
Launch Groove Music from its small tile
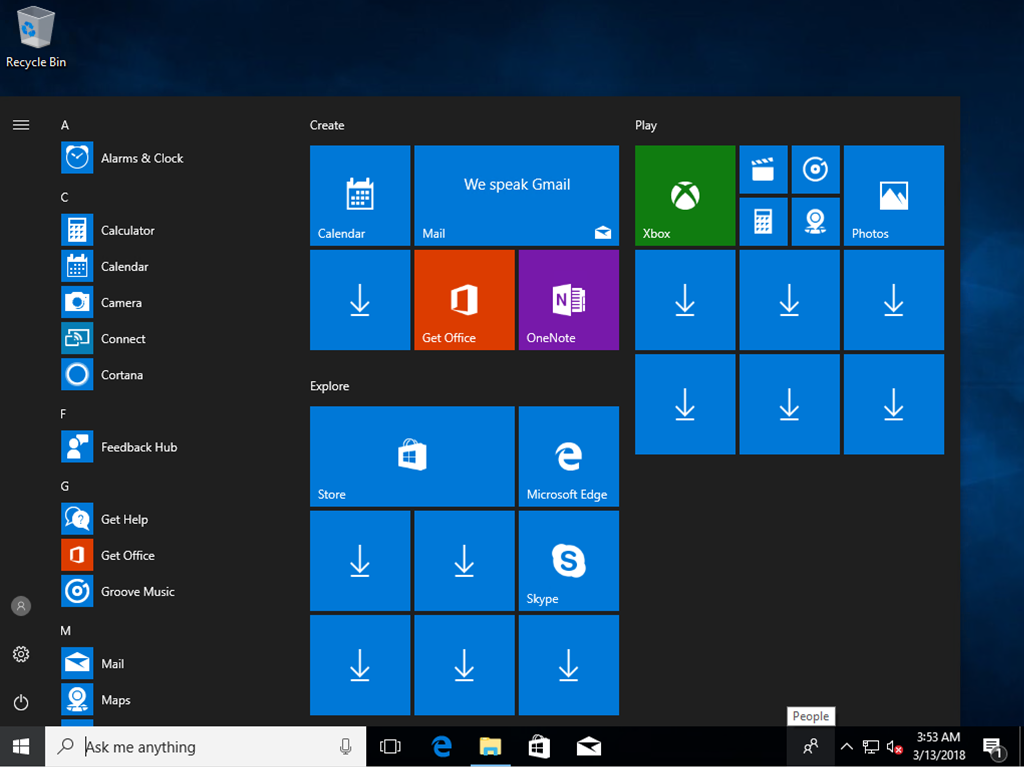click(816, 169)
